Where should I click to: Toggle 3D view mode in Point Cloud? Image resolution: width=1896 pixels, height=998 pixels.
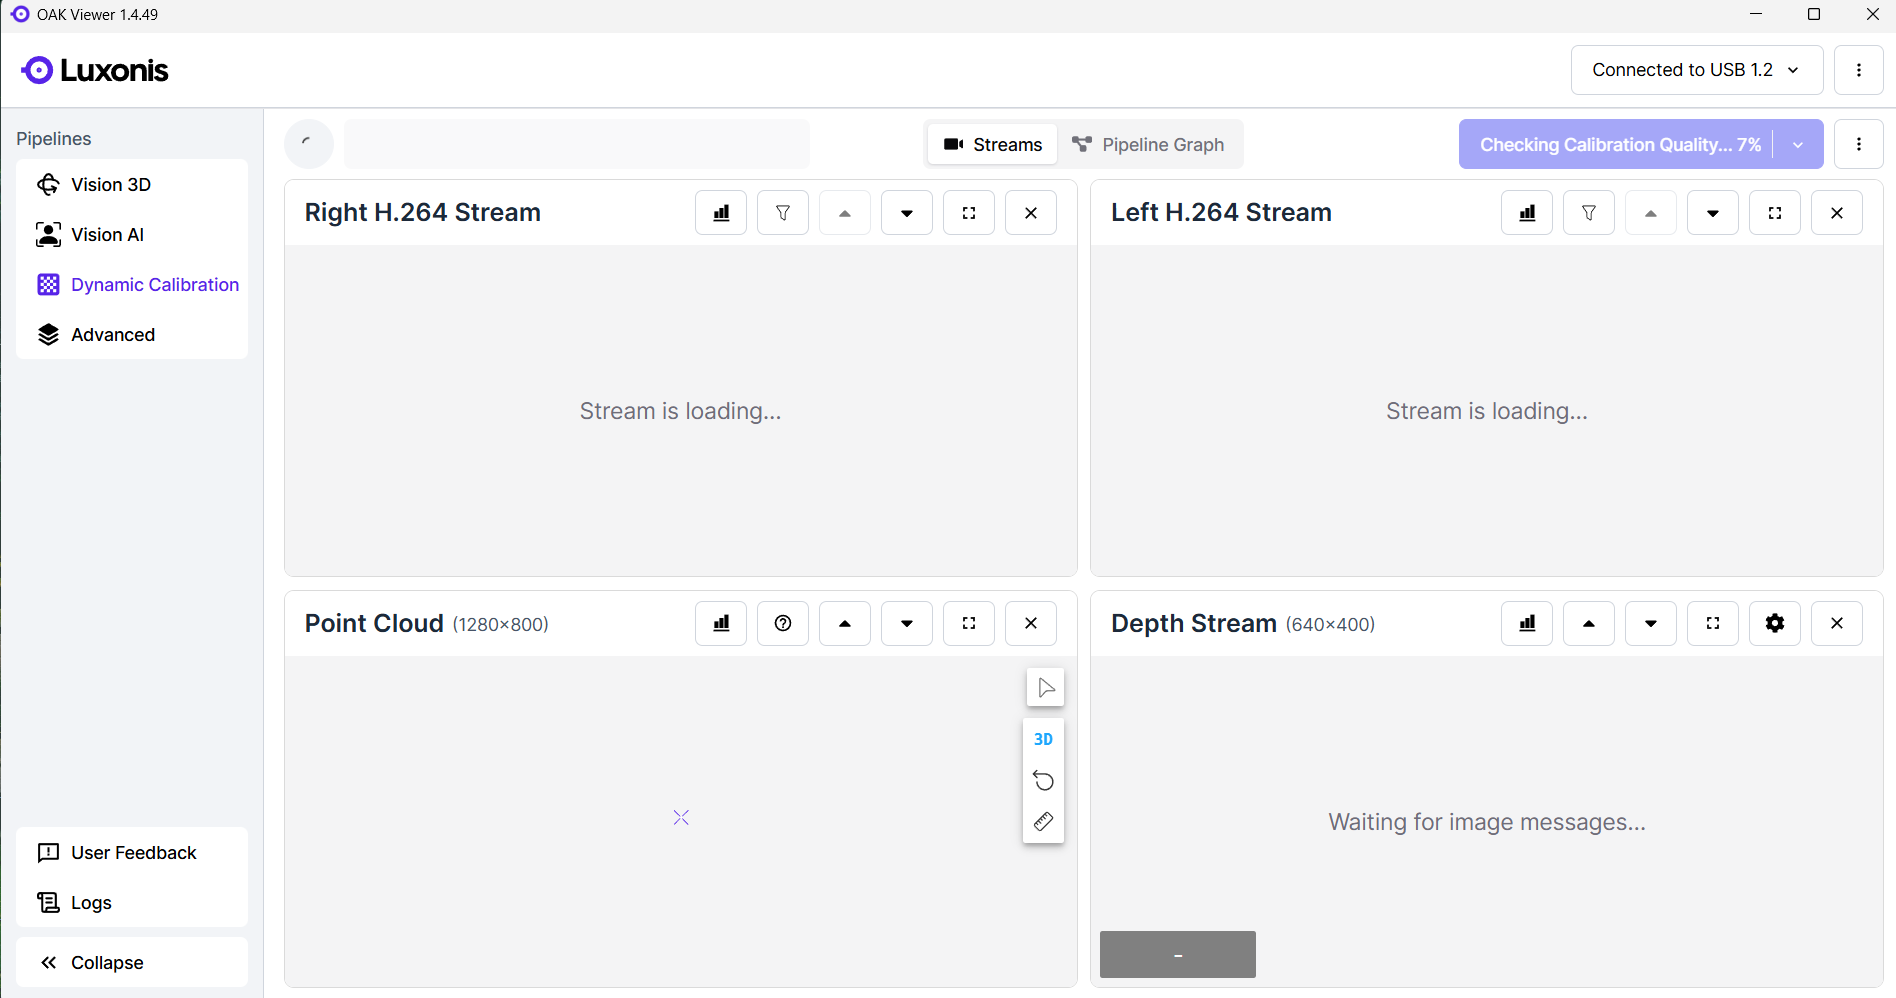point(1043,740)
